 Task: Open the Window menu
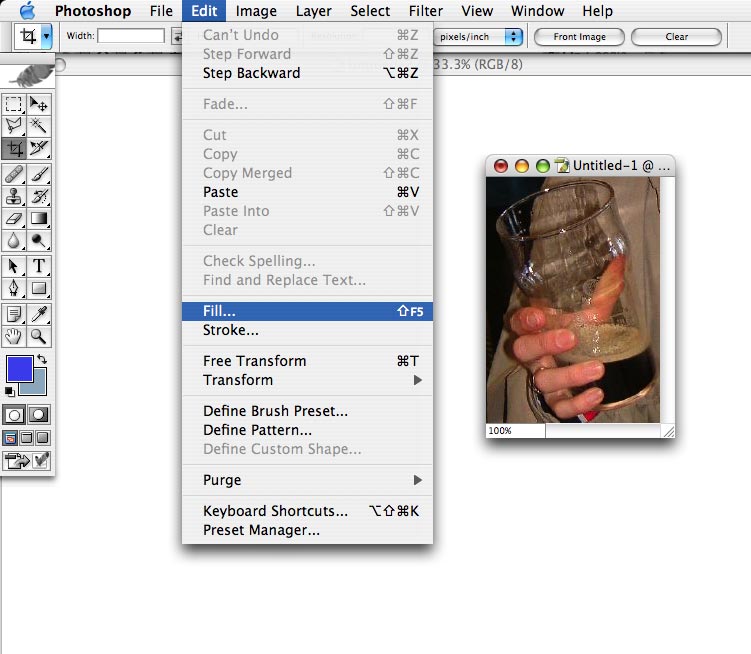[537, 11]
